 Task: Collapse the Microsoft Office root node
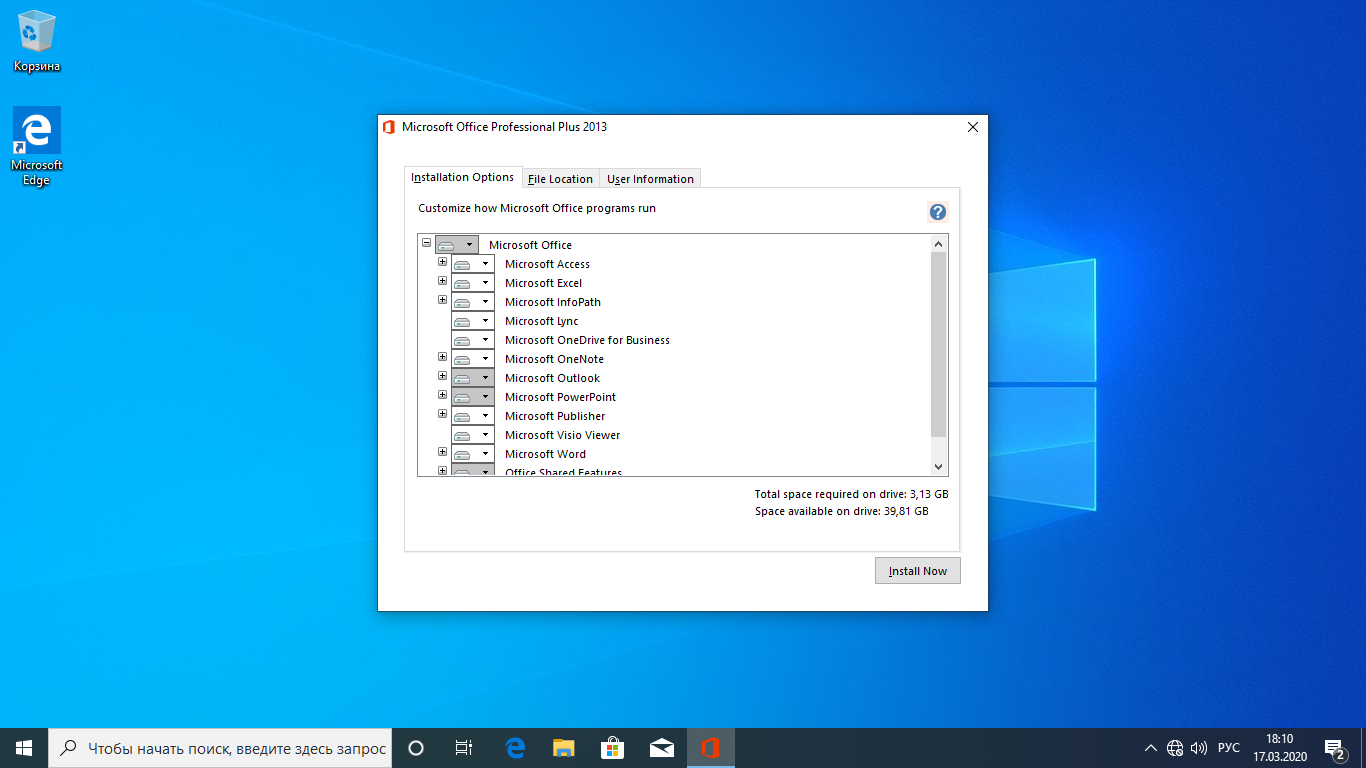point(427,242)
